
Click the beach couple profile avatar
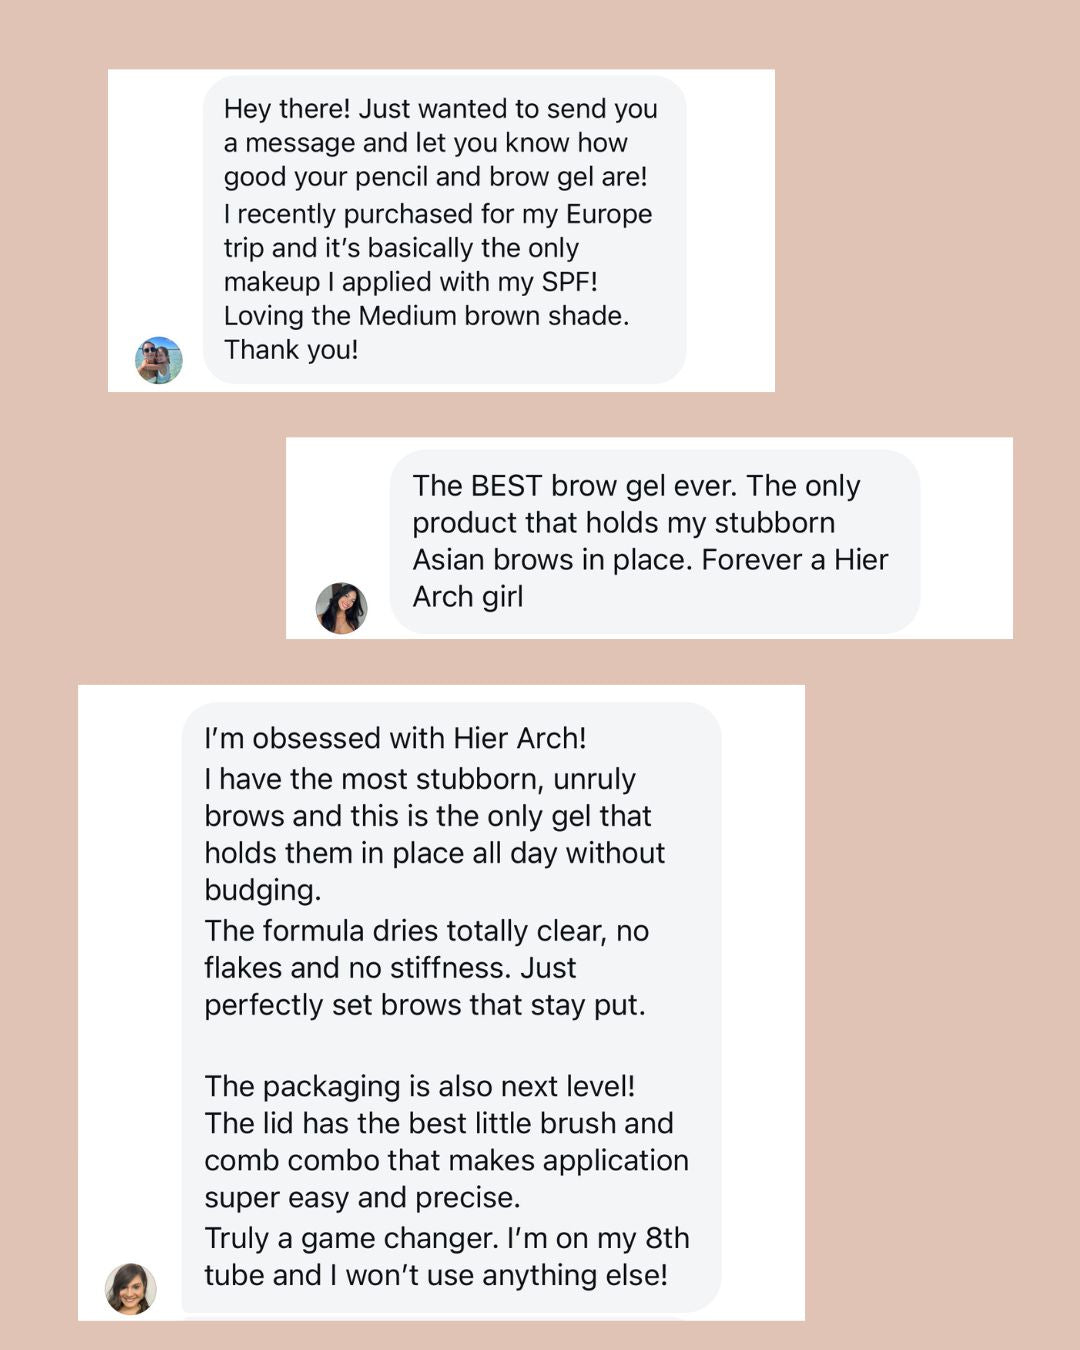[x=159, y=360]
